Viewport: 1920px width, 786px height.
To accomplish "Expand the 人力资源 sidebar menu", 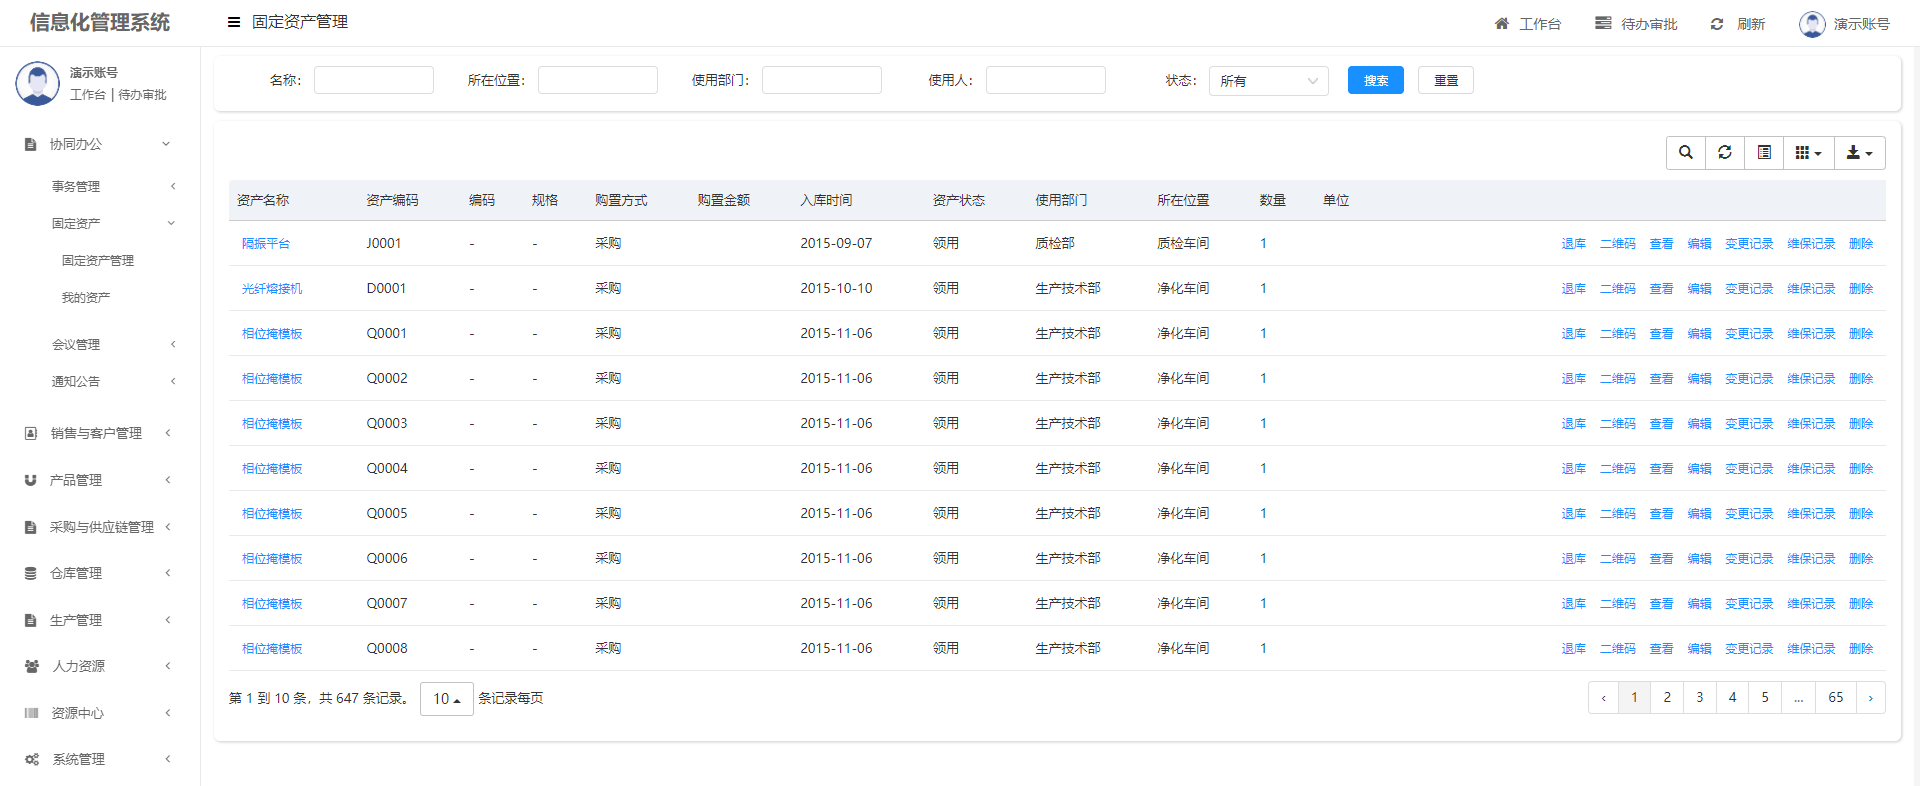I will tap(78, 666).
